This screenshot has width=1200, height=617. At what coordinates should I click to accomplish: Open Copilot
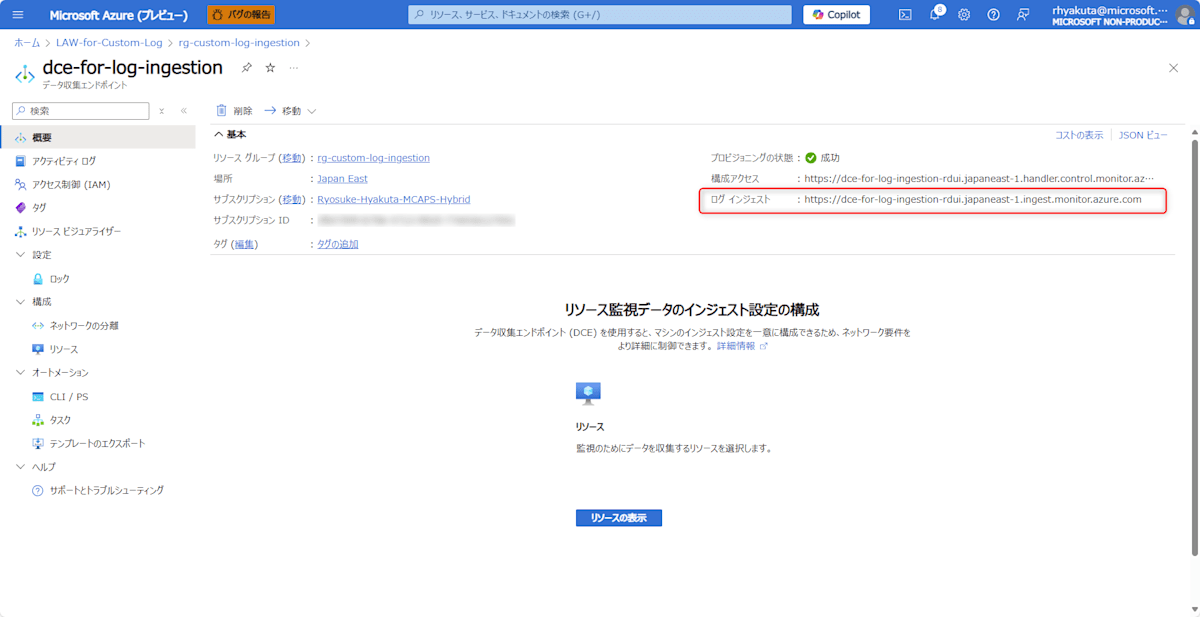pos(836,15)
